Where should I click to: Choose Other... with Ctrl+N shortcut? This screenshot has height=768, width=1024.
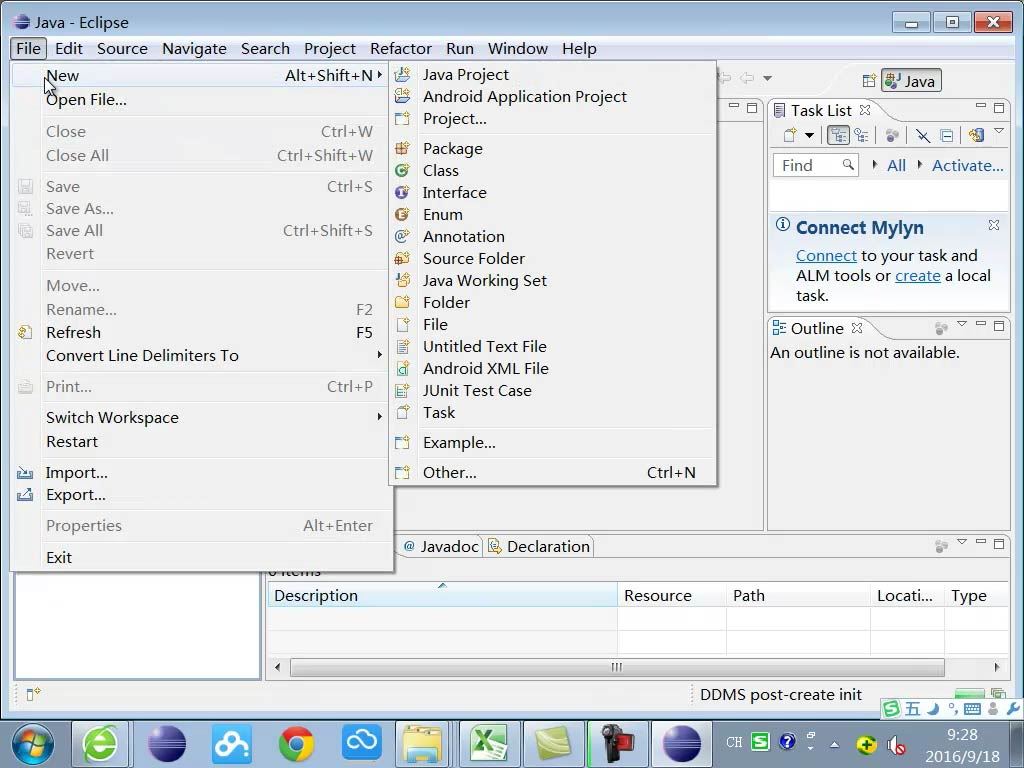552,473
